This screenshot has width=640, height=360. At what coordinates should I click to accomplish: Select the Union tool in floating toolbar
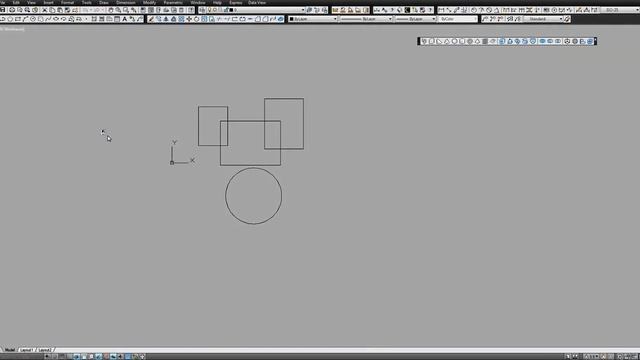click(542, 41)
